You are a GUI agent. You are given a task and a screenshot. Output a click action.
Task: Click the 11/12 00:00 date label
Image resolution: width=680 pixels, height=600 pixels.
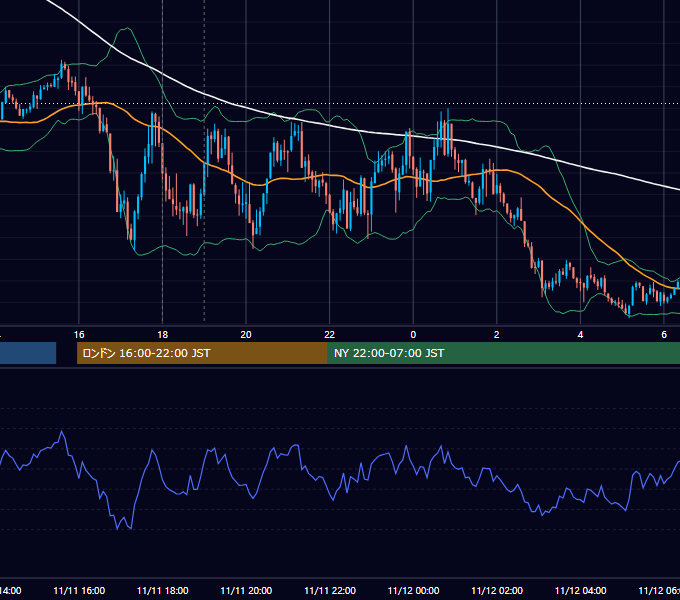coord(413,590)
